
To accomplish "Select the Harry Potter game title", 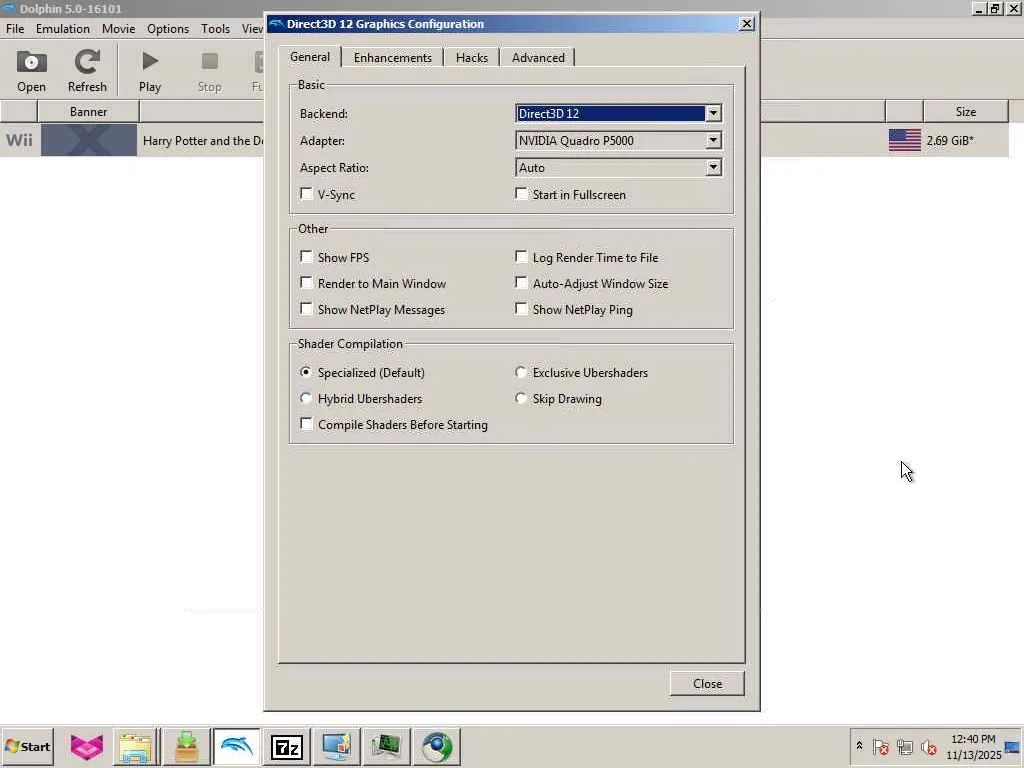I will 203,140.
